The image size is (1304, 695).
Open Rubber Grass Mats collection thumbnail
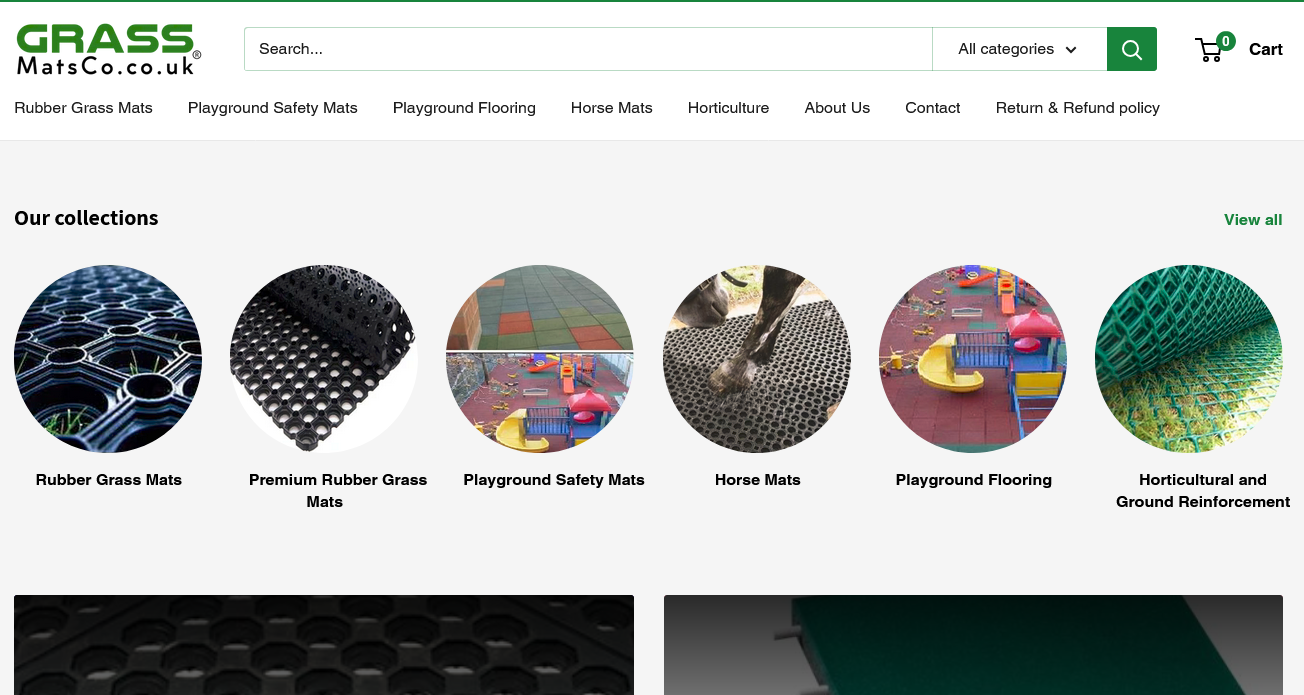coord(108,359)
